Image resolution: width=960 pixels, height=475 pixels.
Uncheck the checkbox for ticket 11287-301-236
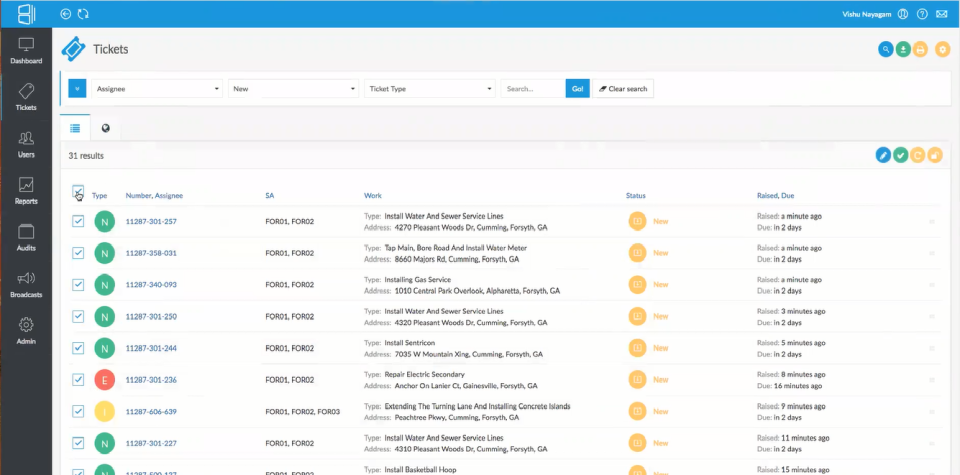(x=78, y=380)
